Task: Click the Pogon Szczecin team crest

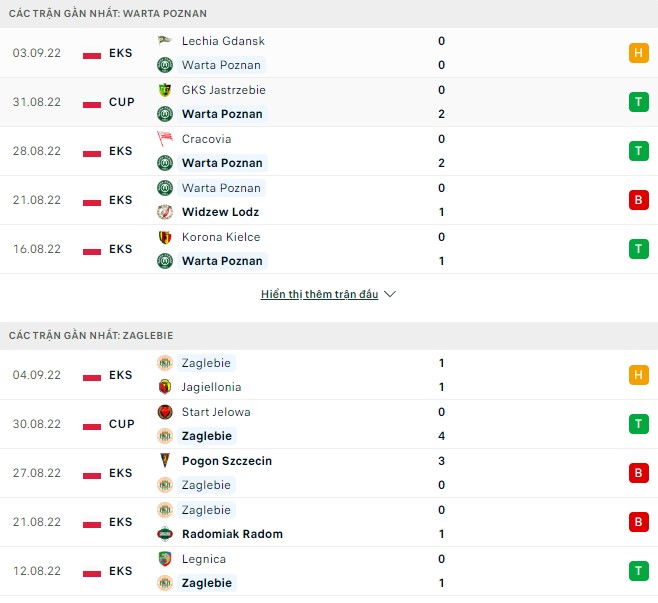Action: [165, 461]
